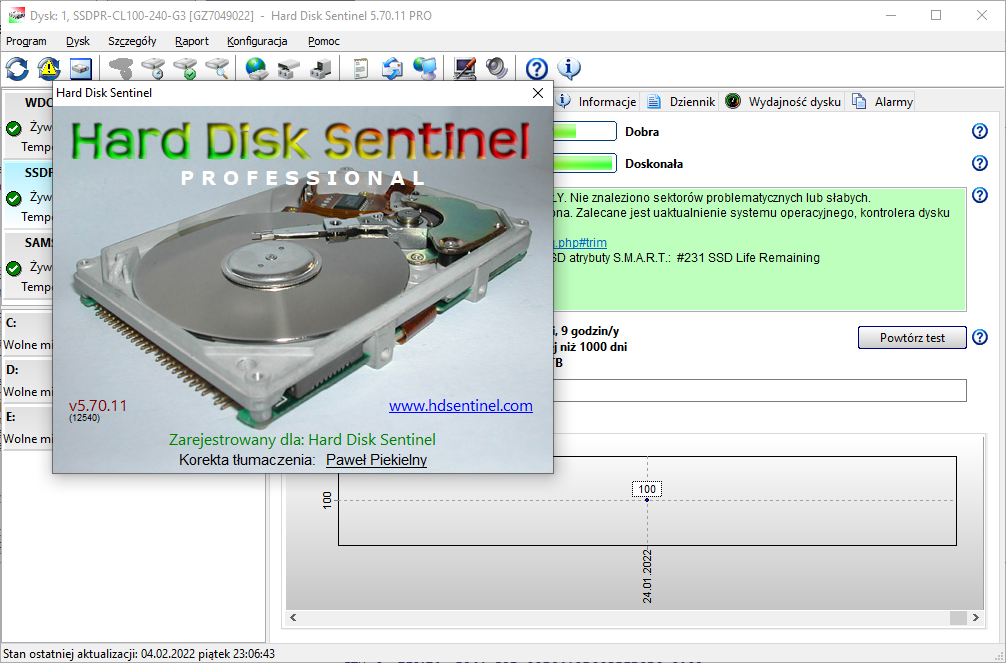Click disk icon with magnifying glass
Screen dimensions: 1006x663
pyautogui.click(x=217, y=68)
